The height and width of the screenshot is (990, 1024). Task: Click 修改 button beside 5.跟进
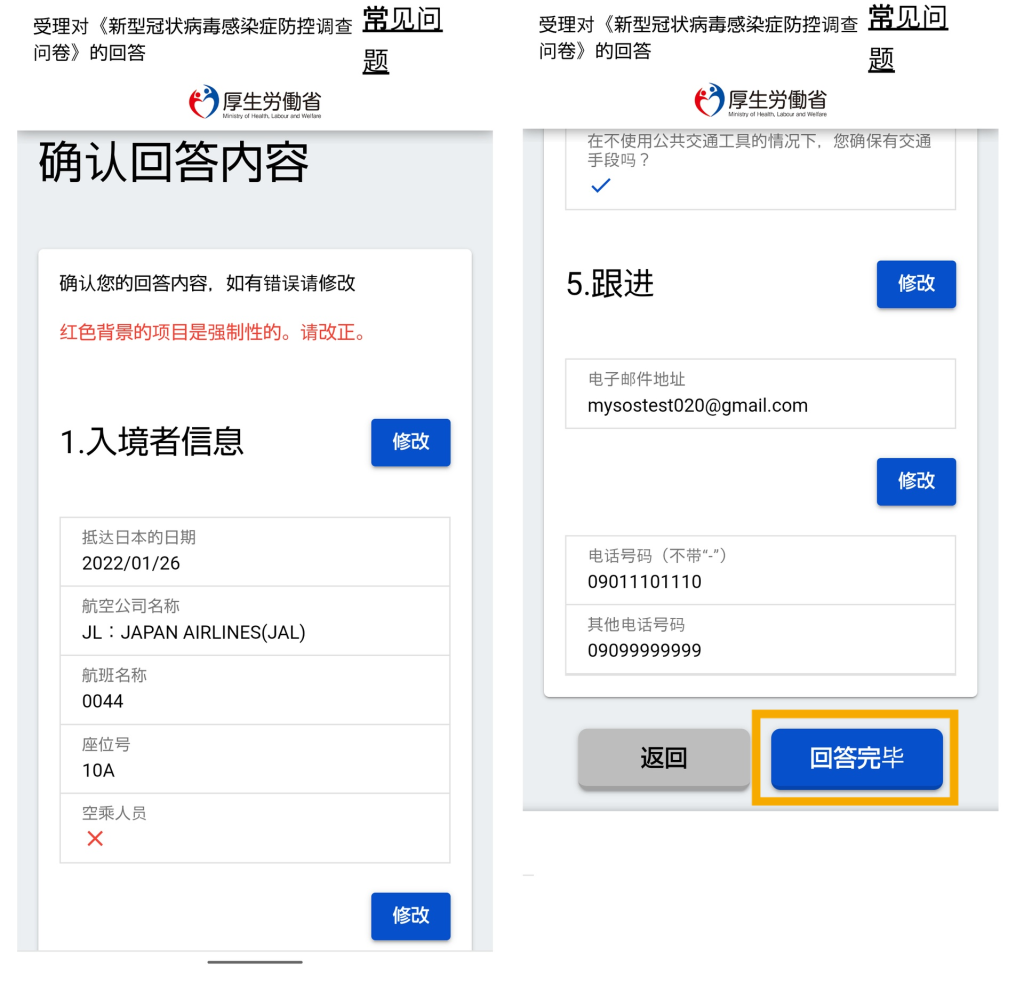916,284
